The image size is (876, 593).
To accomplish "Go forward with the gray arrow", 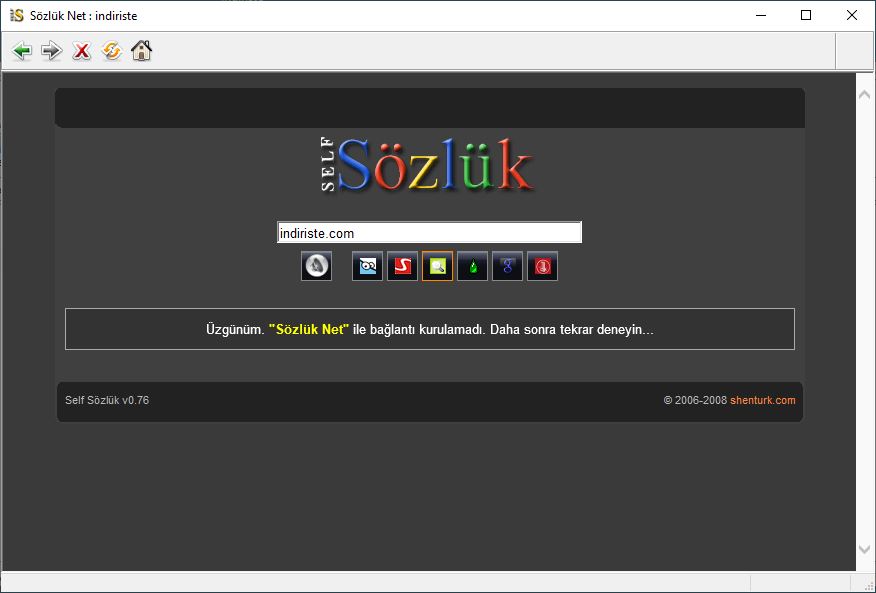I will 51,51.
